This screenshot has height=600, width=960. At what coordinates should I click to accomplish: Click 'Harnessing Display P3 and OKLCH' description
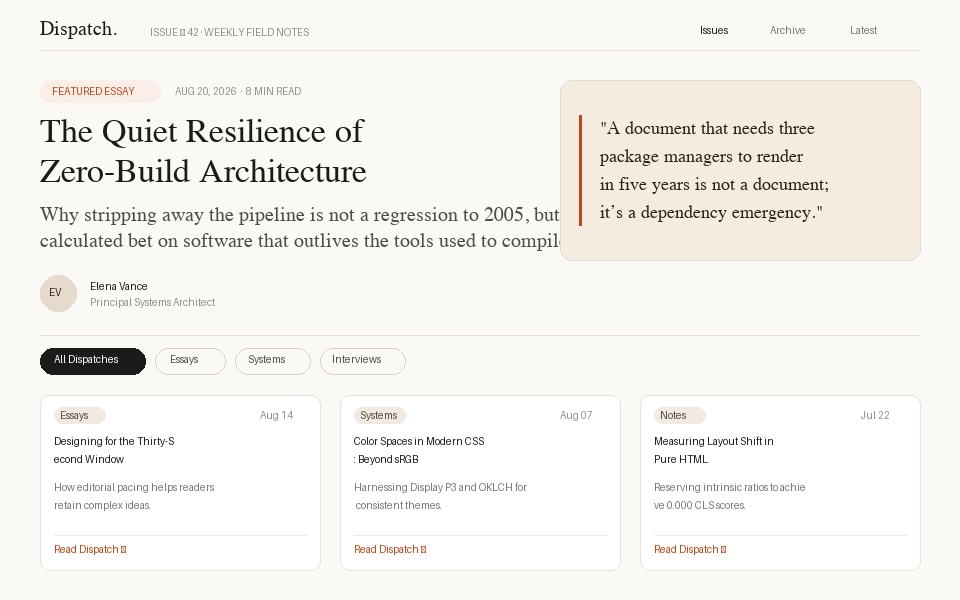pos(440,496)
